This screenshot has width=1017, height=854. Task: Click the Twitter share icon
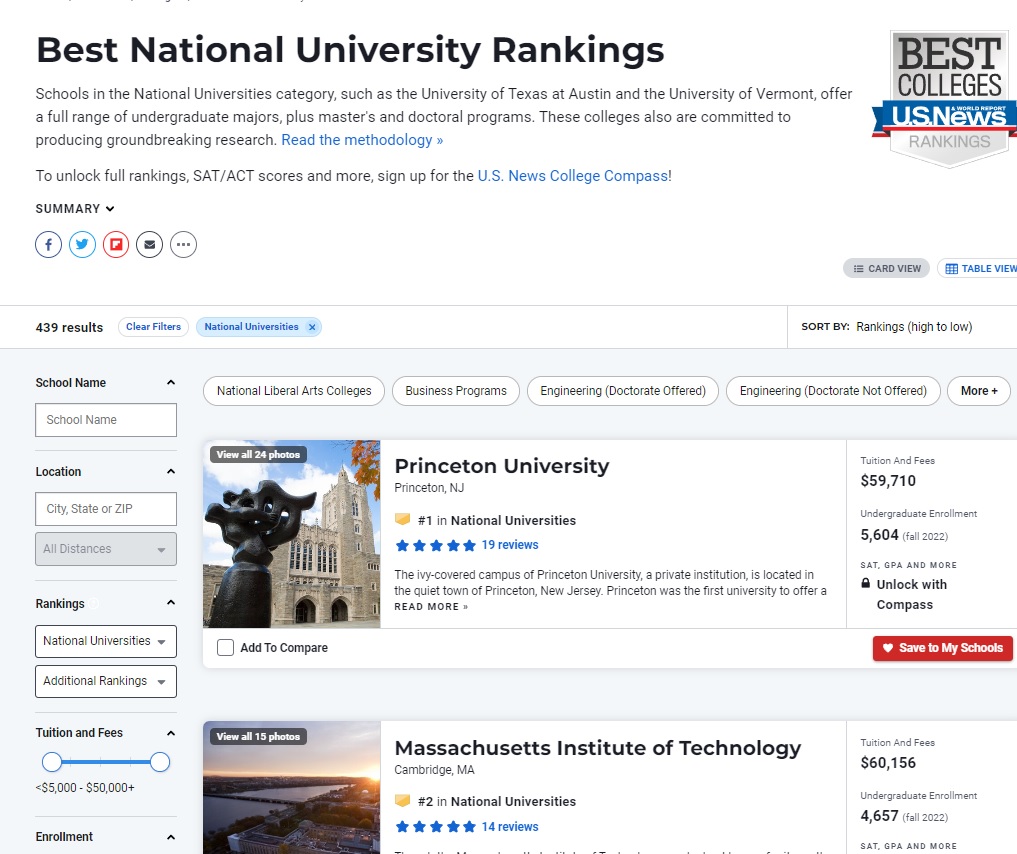point(82,244)
